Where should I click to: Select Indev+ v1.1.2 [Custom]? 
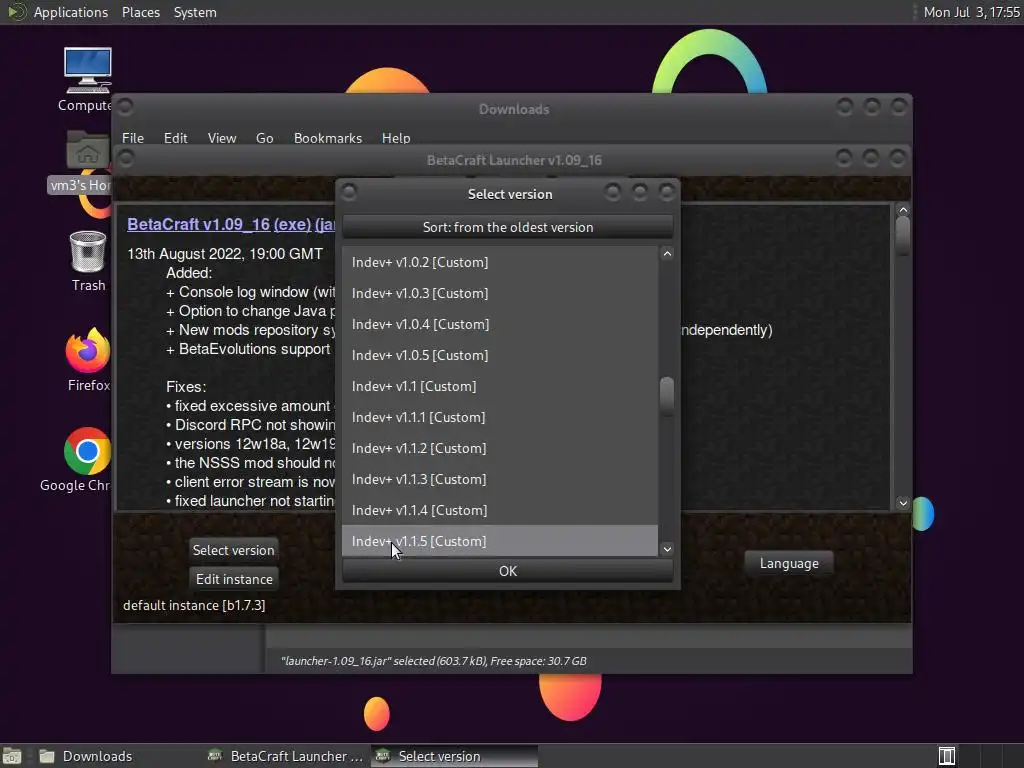click(x=500, y=448)
